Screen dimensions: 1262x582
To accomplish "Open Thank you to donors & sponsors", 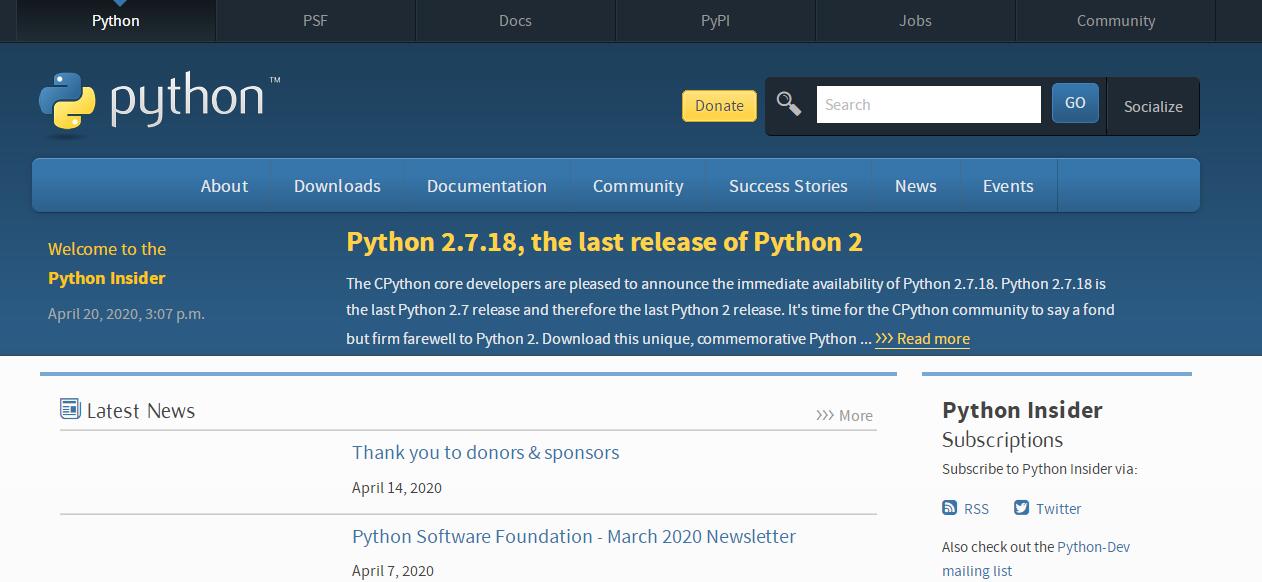I will (x=485, y=452).
